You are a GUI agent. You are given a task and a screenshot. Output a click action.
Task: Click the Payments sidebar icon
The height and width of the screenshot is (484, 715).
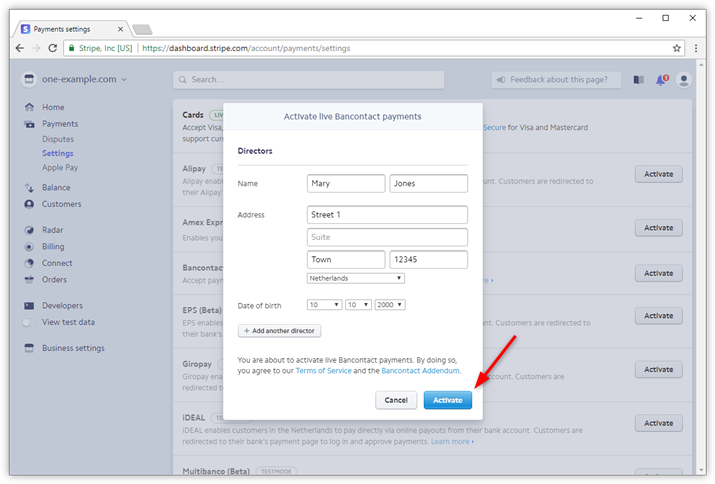[29, 124]
